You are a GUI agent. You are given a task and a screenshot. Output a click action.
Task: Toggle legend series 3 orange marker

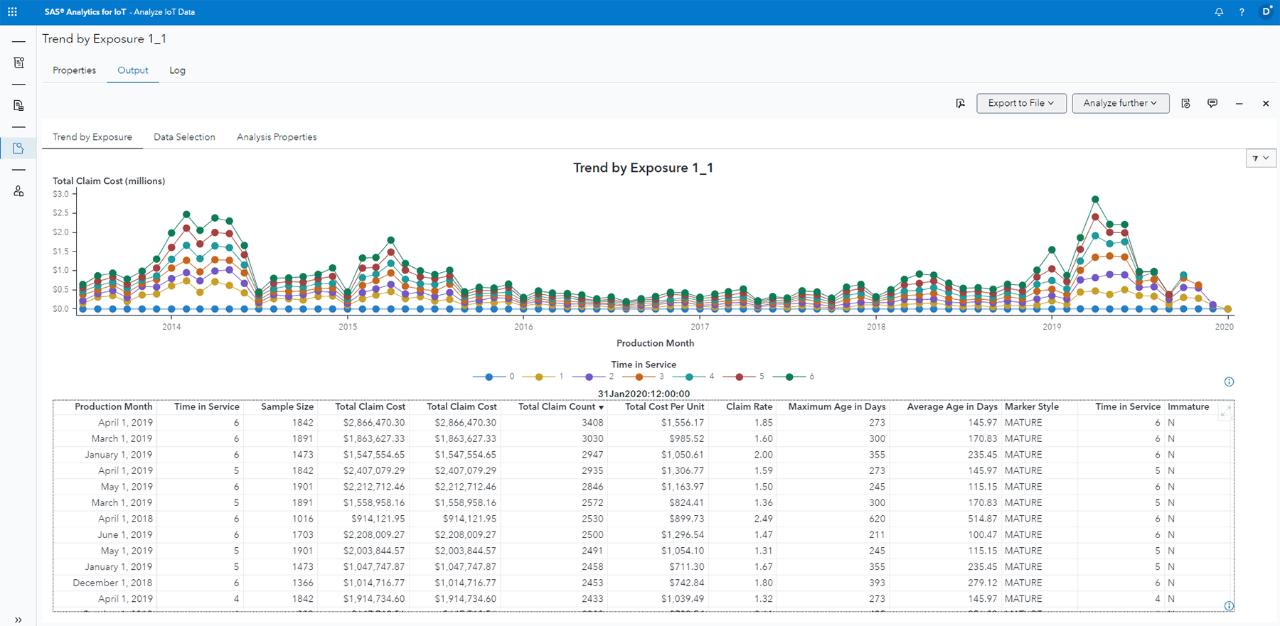[x=640, y=377]
